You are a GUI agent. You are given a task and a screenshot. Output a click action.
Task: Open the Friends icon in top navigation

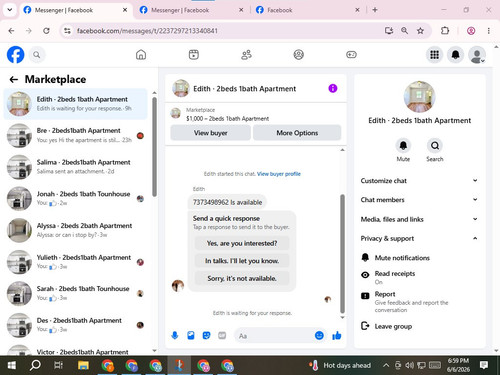coord(246,55)
